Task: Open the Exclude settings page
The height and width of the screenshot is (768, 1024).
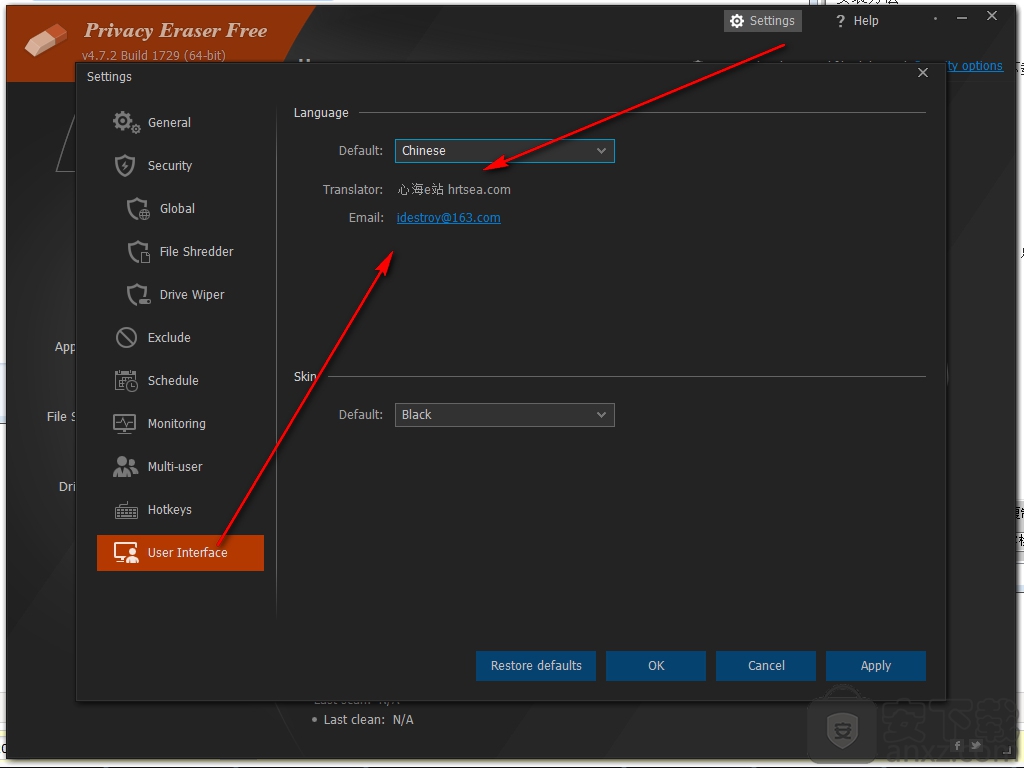Action: point(180,338)
